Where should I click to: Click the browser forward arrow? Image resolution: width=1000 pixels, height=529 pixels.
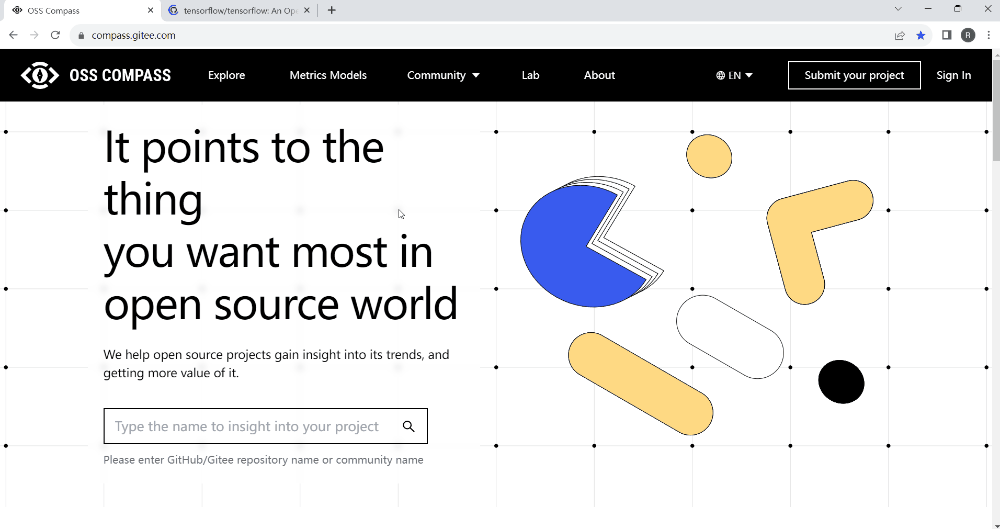[x=34, y=35]
